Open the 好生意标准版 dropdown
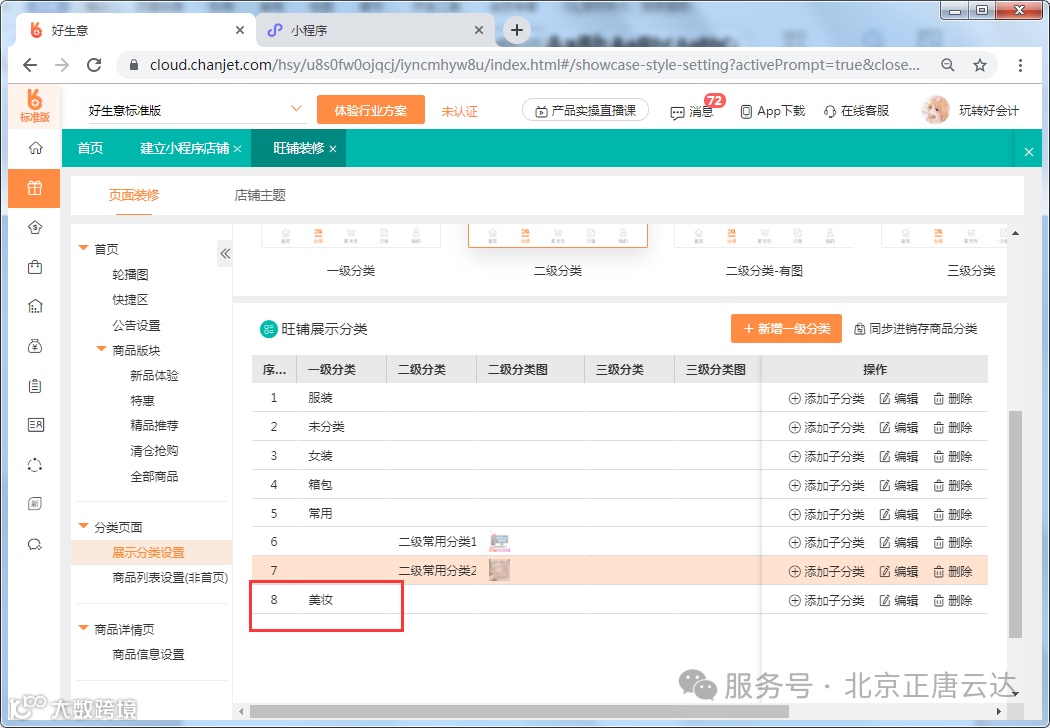The width and height of the screenshot is (1050, 728). click(x=296, y=108)
